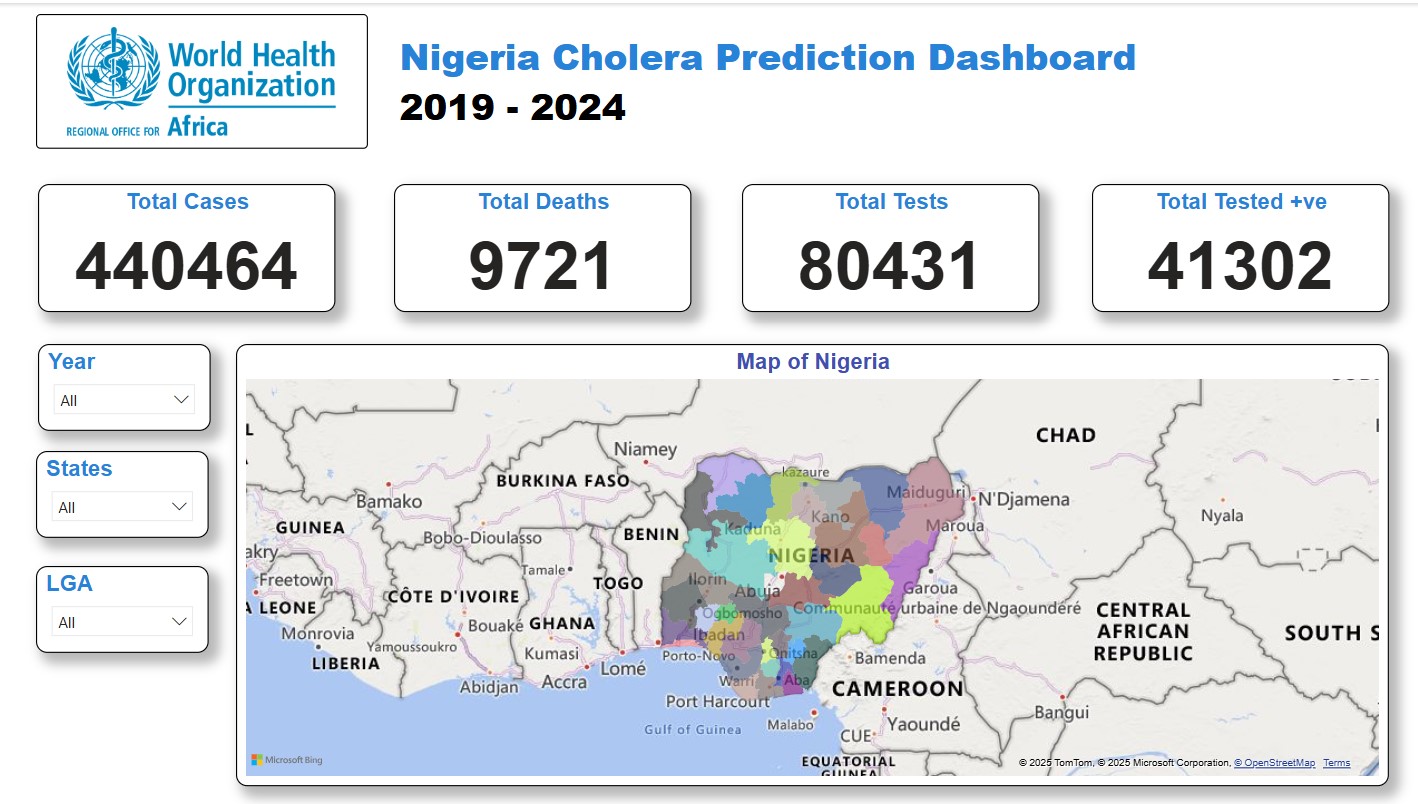Select the Kano area on the map
This screenshot has width=1418, height=804.
click(830, 517)
